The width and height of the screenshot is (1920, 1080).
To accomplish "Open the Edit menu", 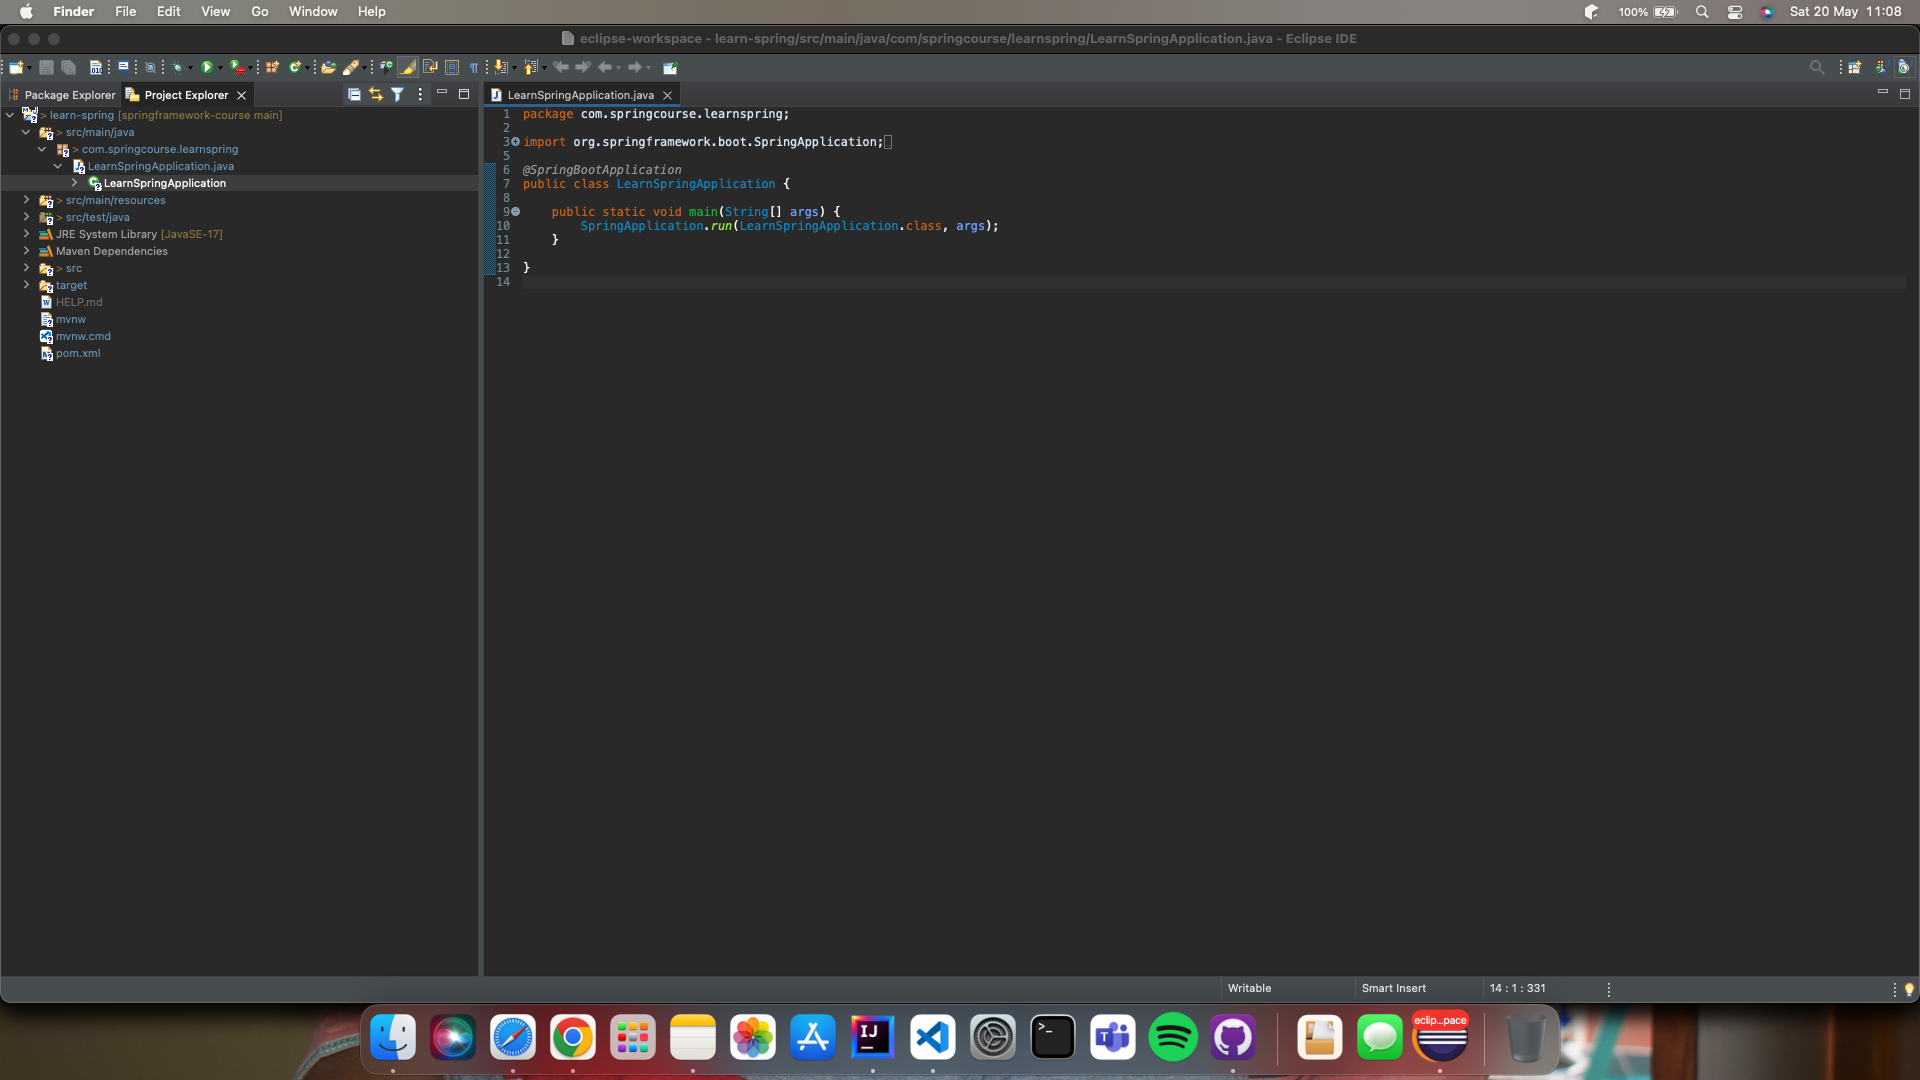I will click(168, 11).
